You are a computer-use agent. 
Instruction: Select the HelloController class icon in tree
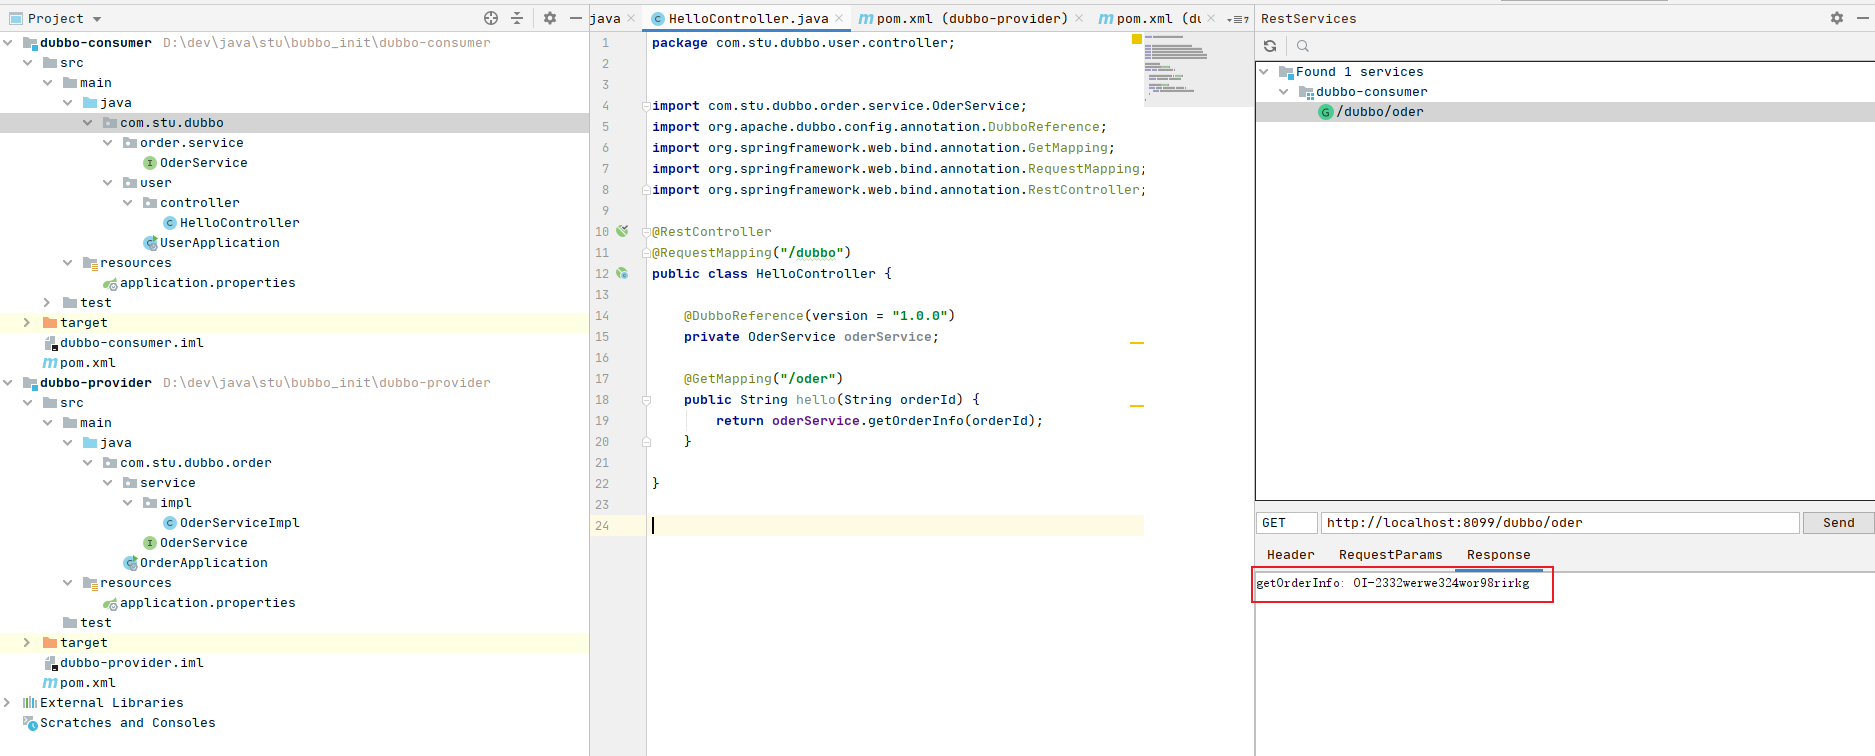[170, 223]
